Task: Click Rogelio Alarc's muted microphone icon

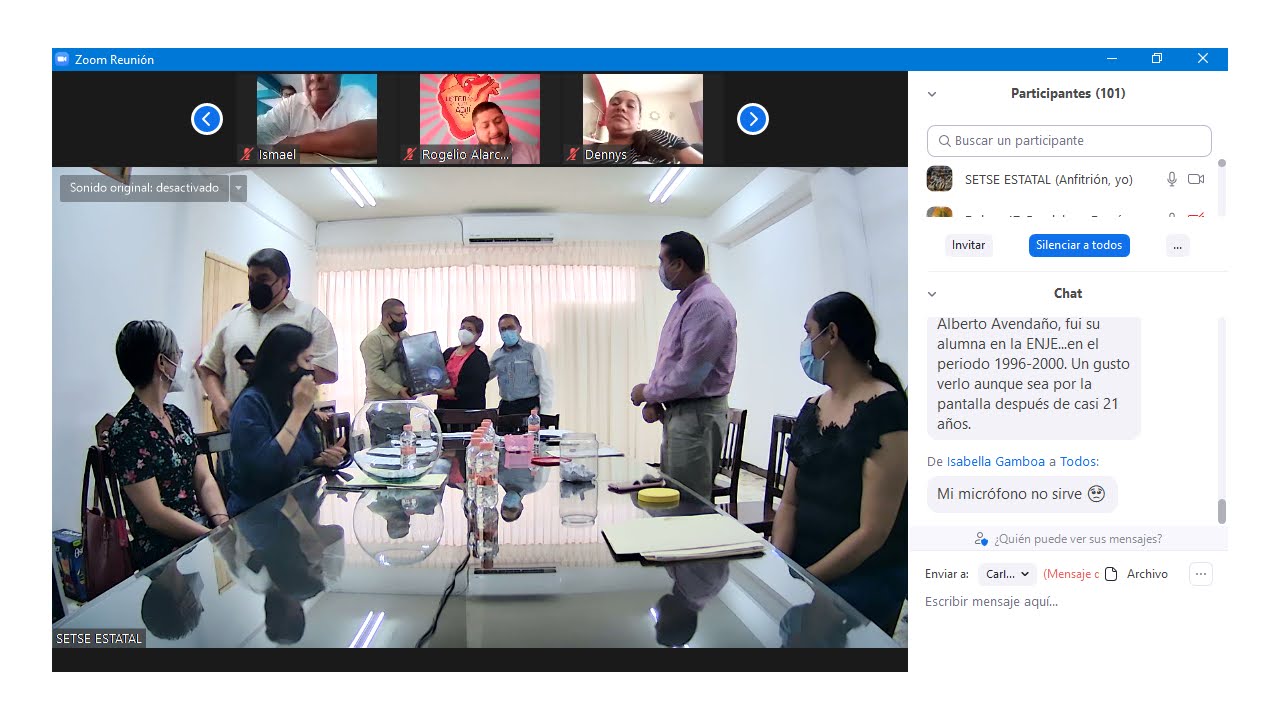Action: (410, 155)
